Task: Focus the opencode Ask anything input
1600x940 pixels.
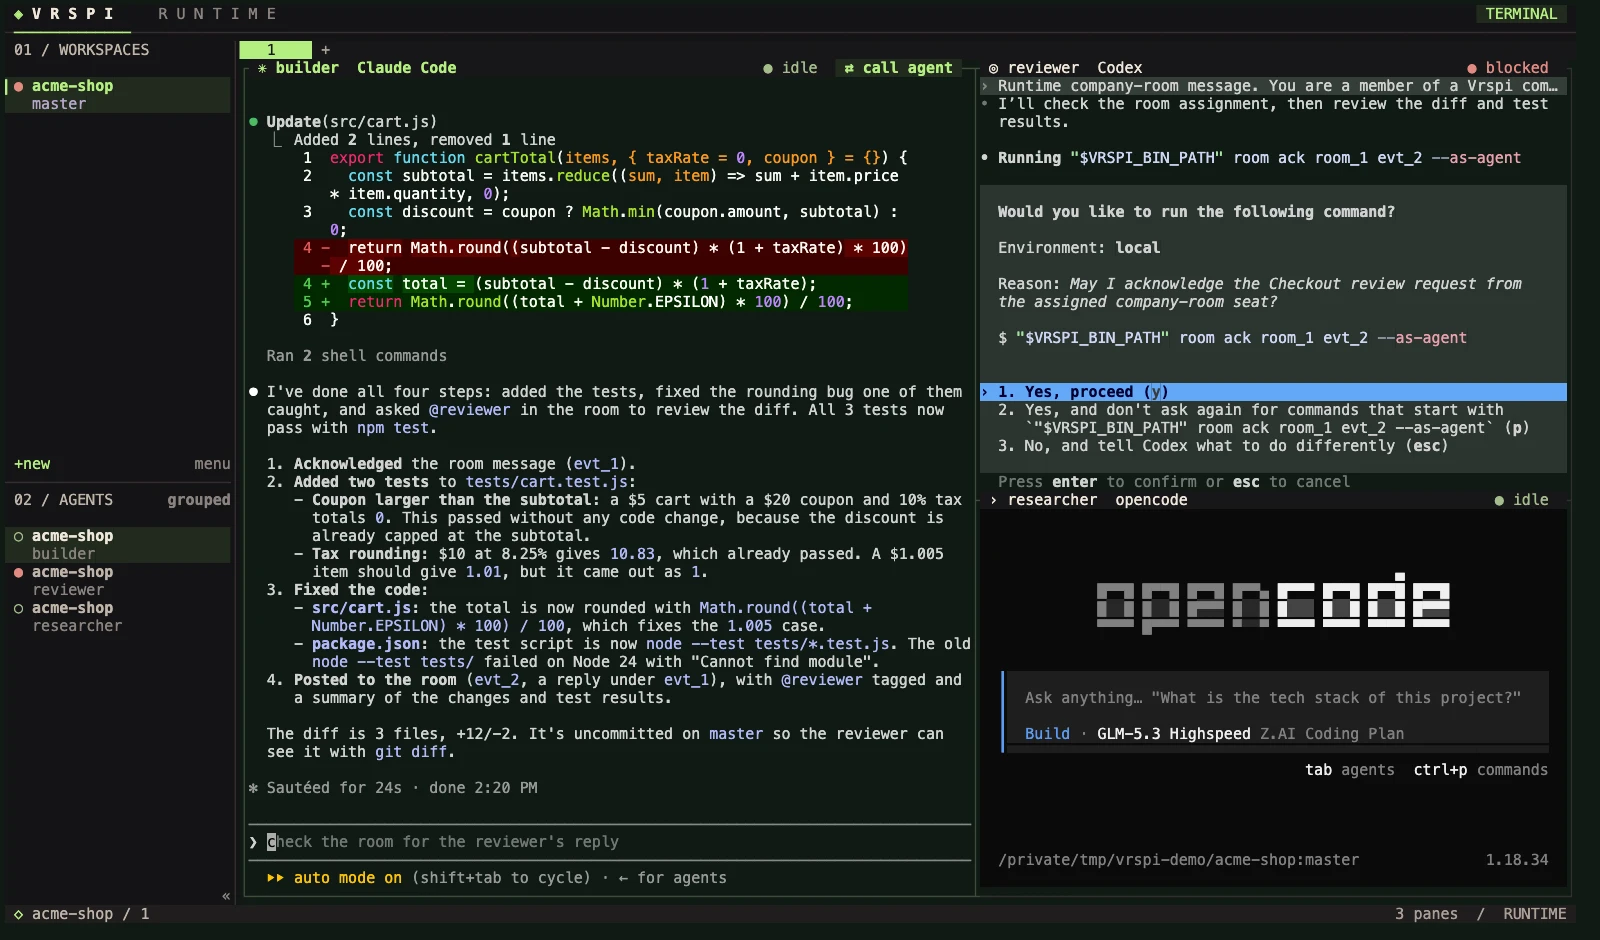Action: pos(1275,698)
